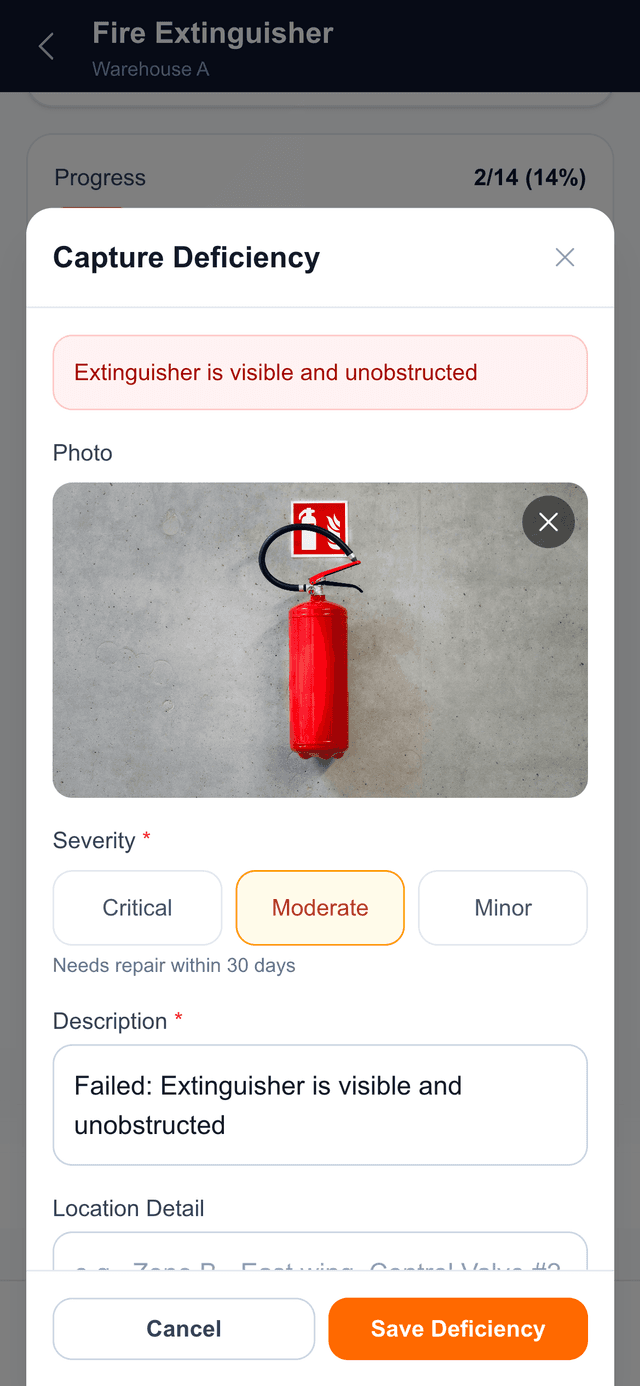Tap the Warehouse A subtitle
Image resolution: width=640 pixels, height=1386 pixels.
pyautogui.click(x=151, y=70)
